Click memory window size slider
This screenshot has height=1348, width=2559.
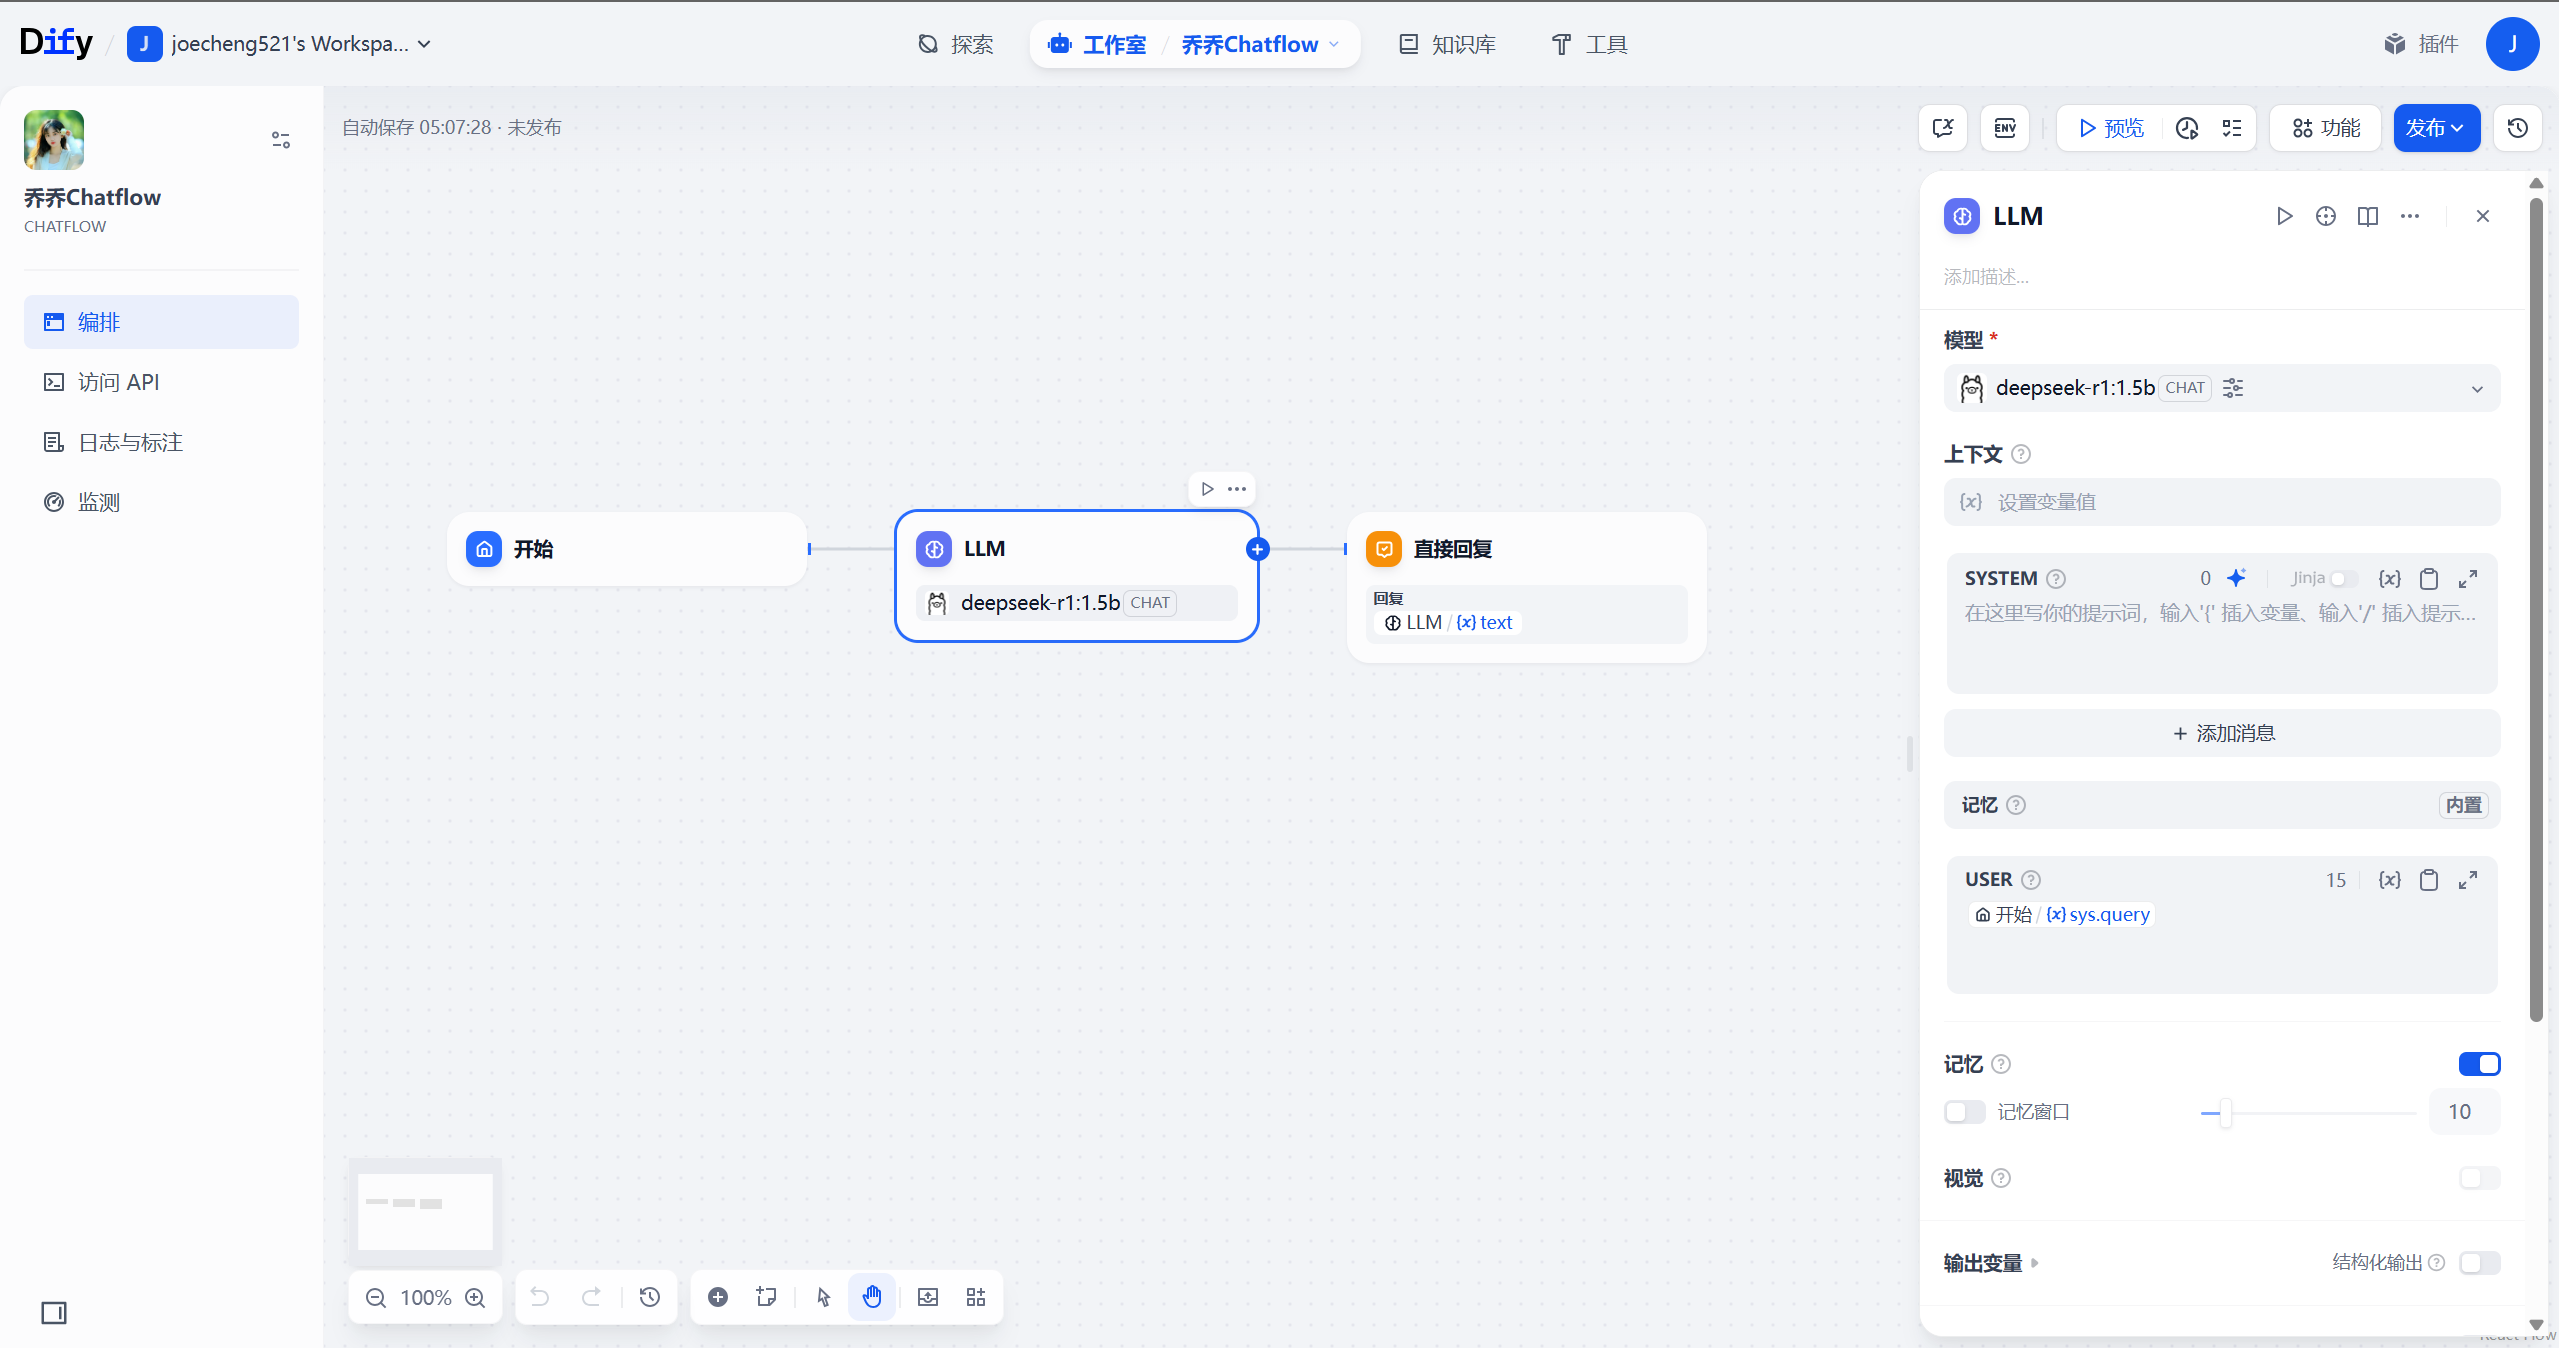2308,1112
